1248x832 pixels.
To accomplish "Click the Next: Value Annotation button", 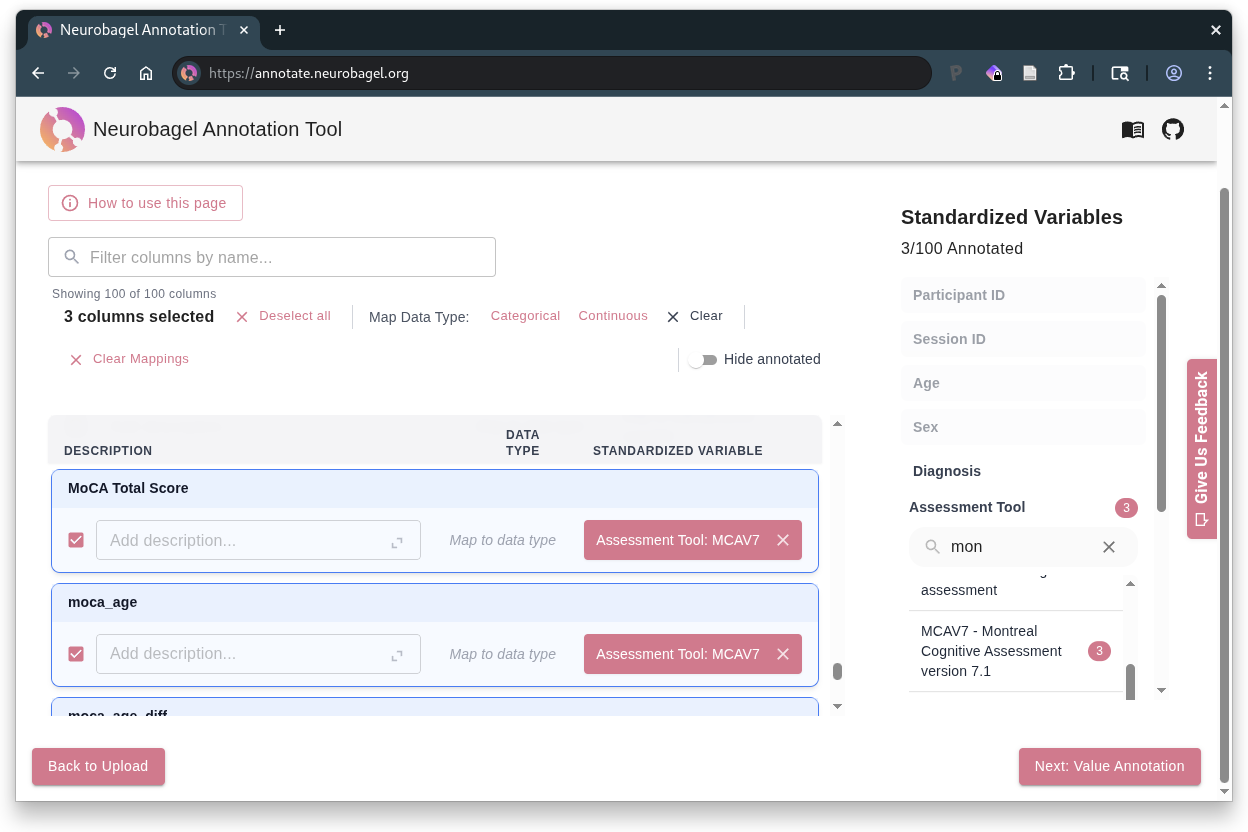I will (x=1109, y=766).
